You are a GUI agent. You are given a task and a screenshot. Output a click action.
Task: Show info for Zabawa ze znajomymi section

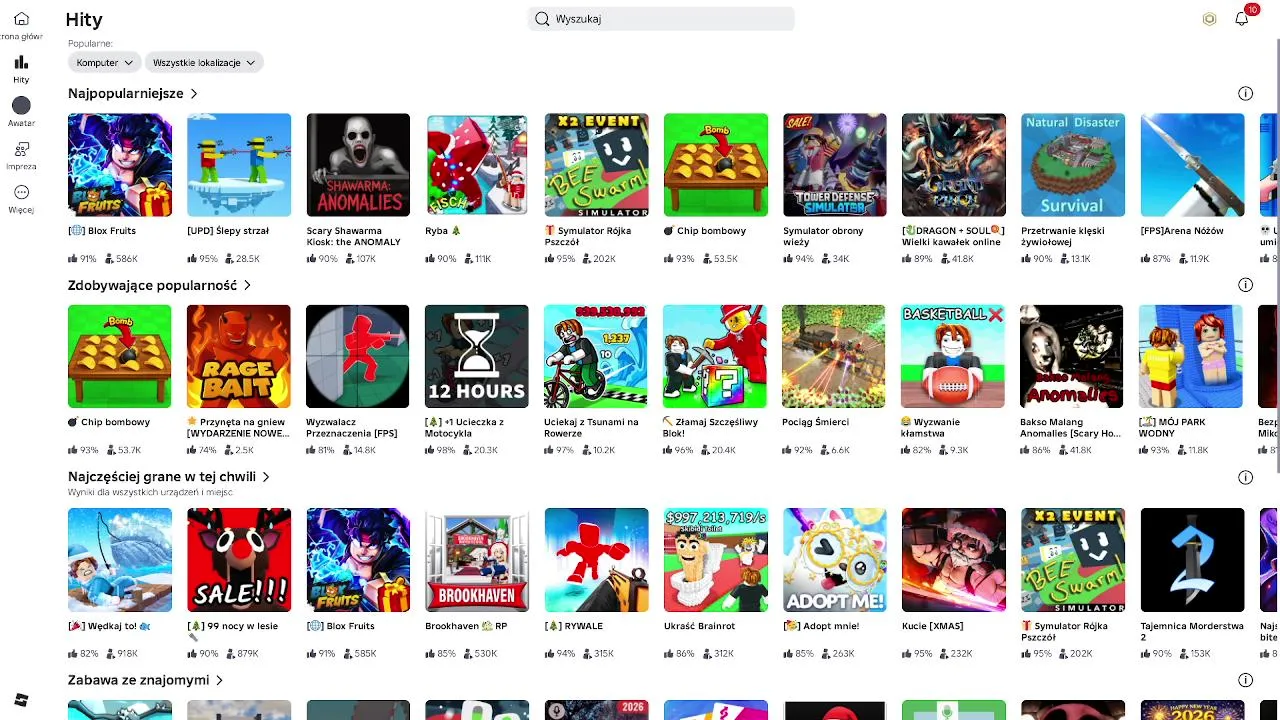click(x=1245, y=680)
